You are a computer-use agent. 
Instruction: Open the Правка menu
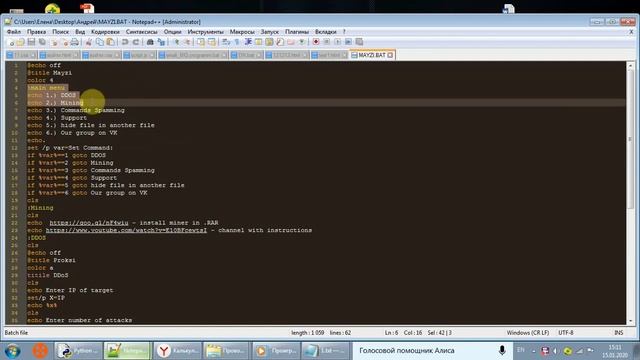pyautogui.click(x=36, y=31)
